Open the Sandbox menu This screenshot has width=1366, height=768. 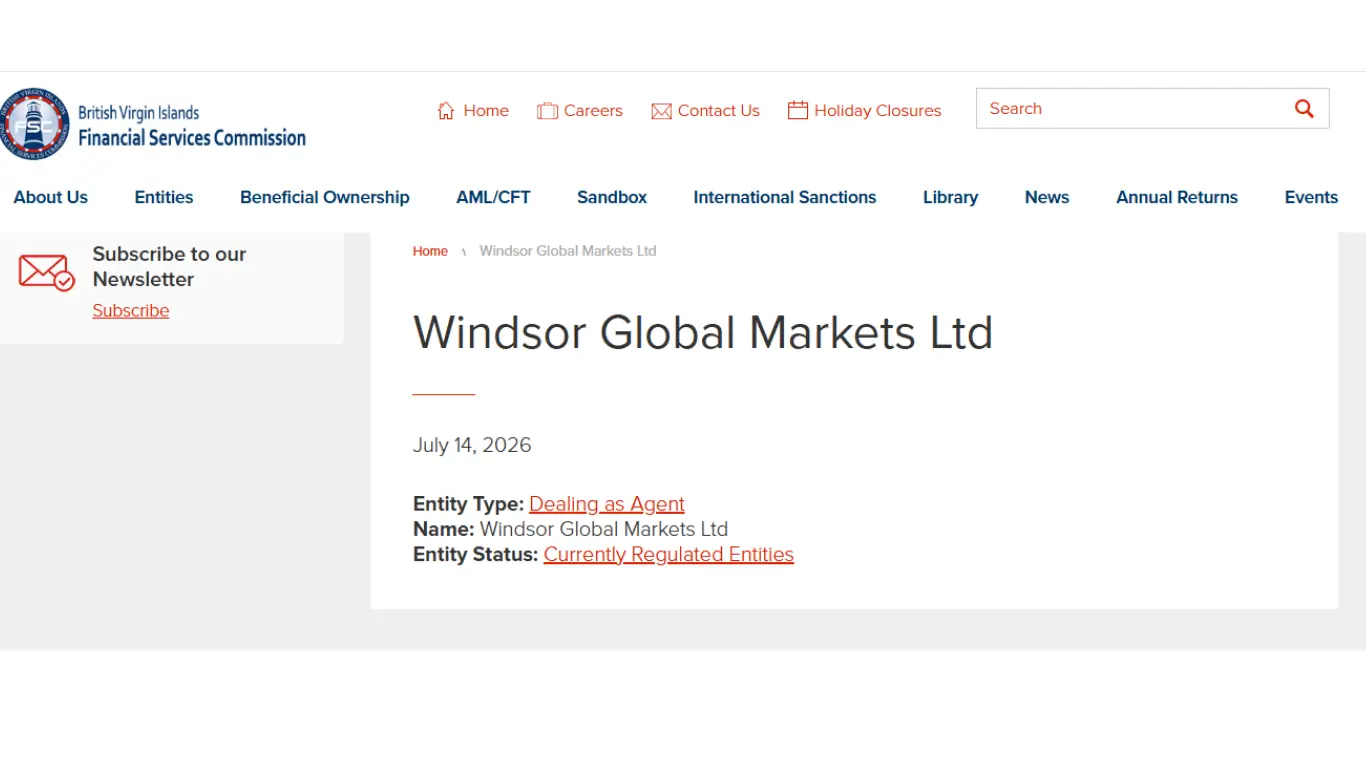[612, 197]
